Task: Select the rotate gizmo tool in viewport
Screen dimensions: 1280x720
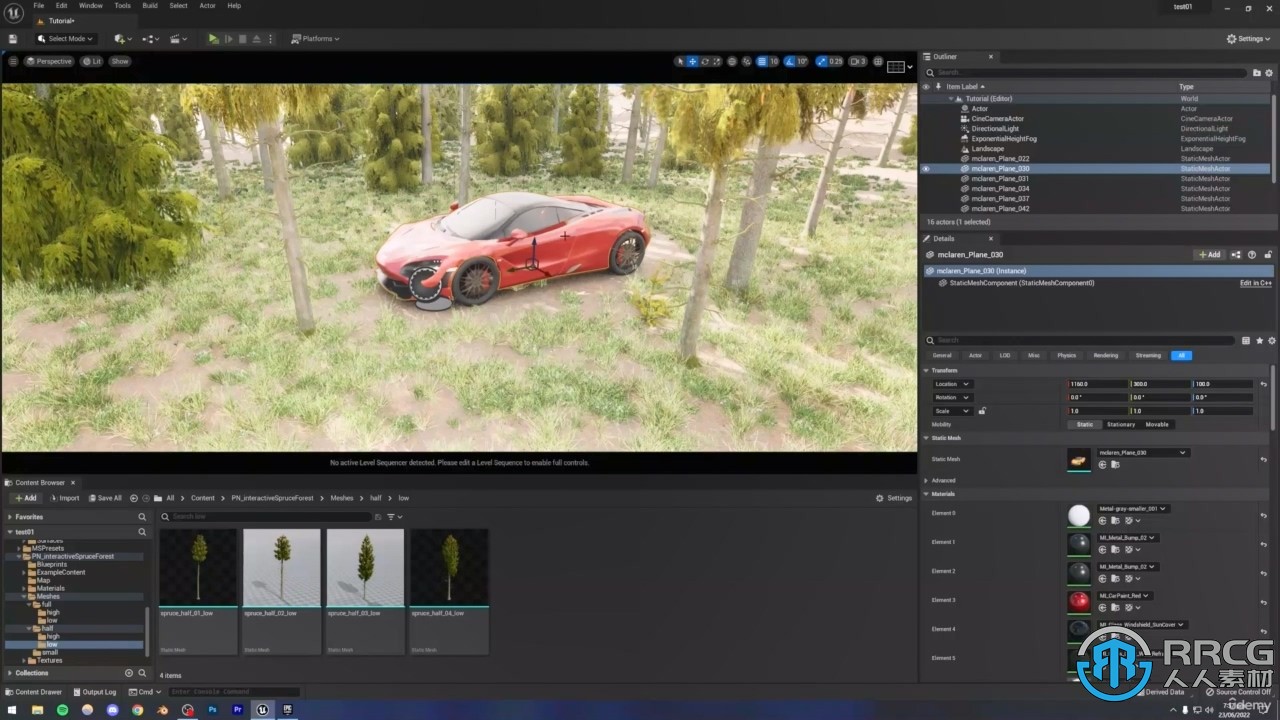Action: (x=704, y=62)
